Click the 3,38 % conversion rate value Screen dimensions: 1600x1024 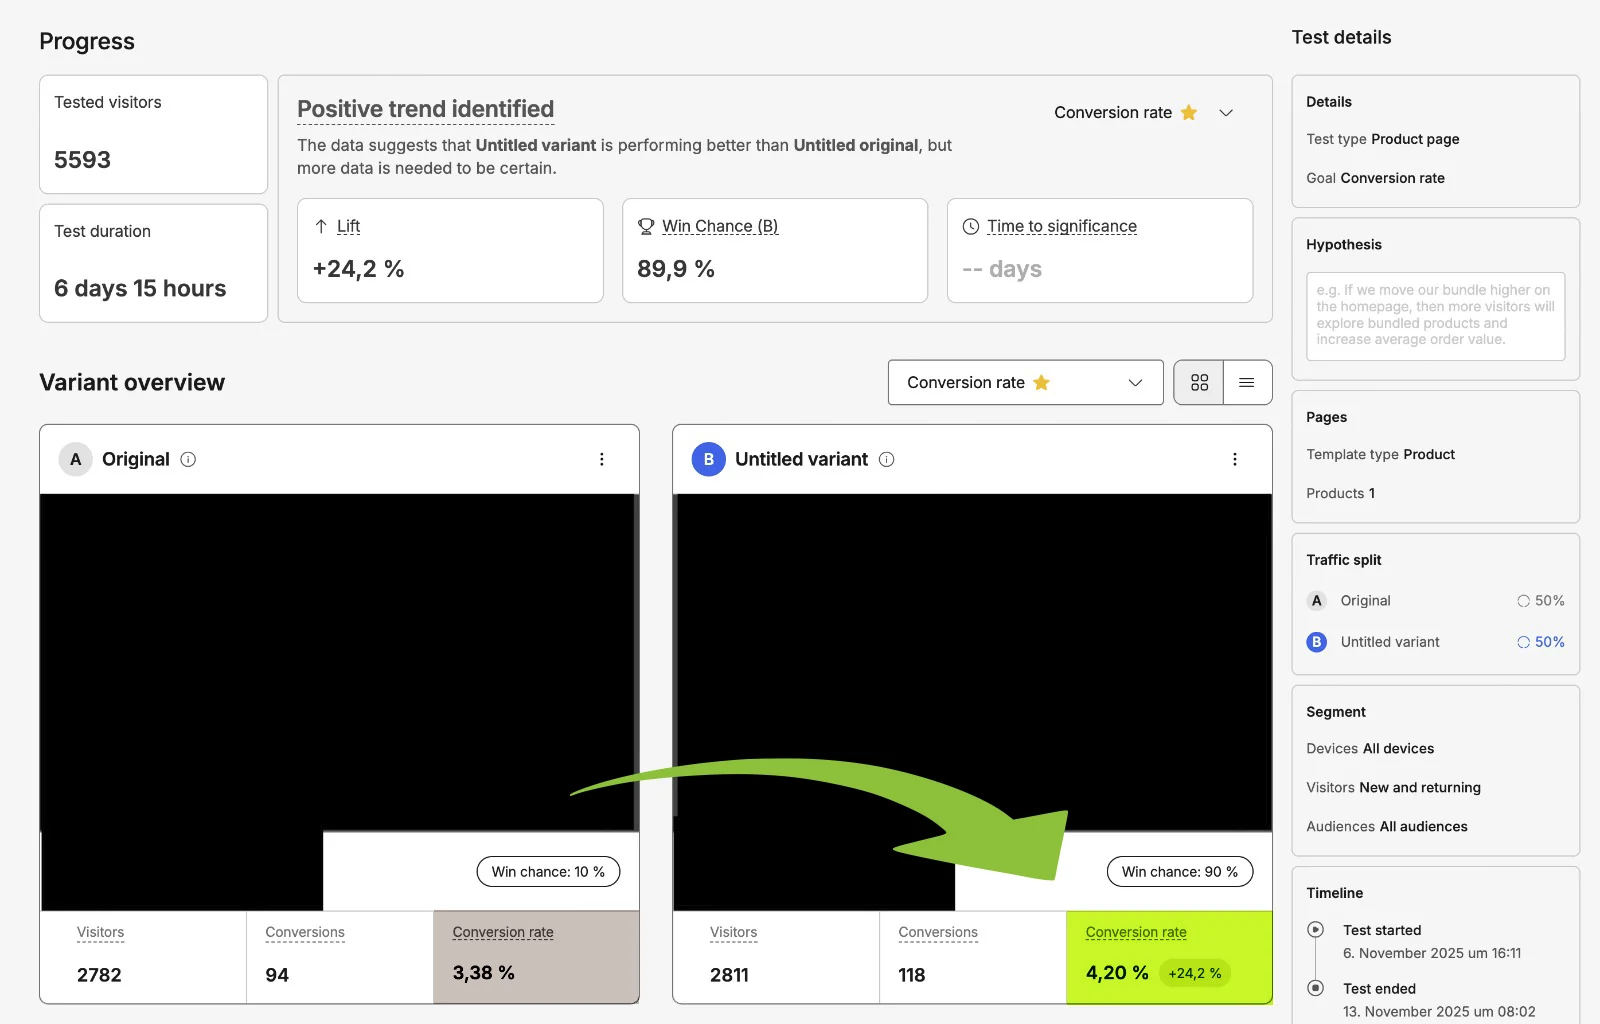point(484,973)
